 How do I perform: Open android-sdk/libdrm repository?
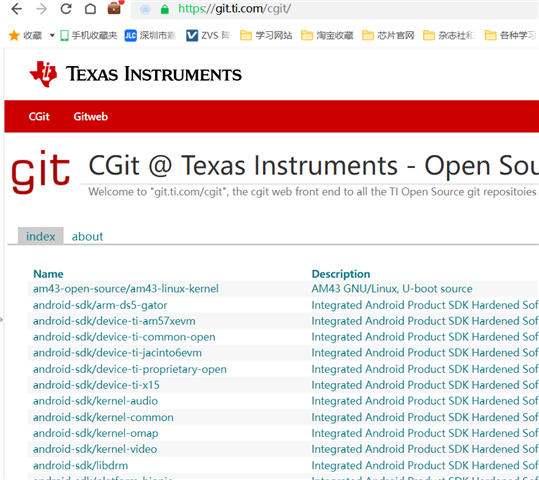click(x=80, y=465)
